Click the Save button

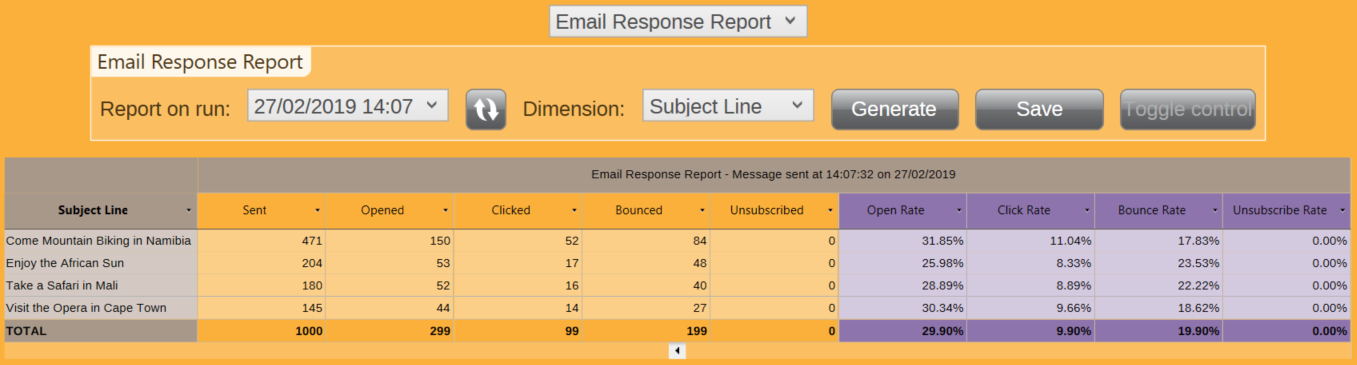click(1039, 109)
